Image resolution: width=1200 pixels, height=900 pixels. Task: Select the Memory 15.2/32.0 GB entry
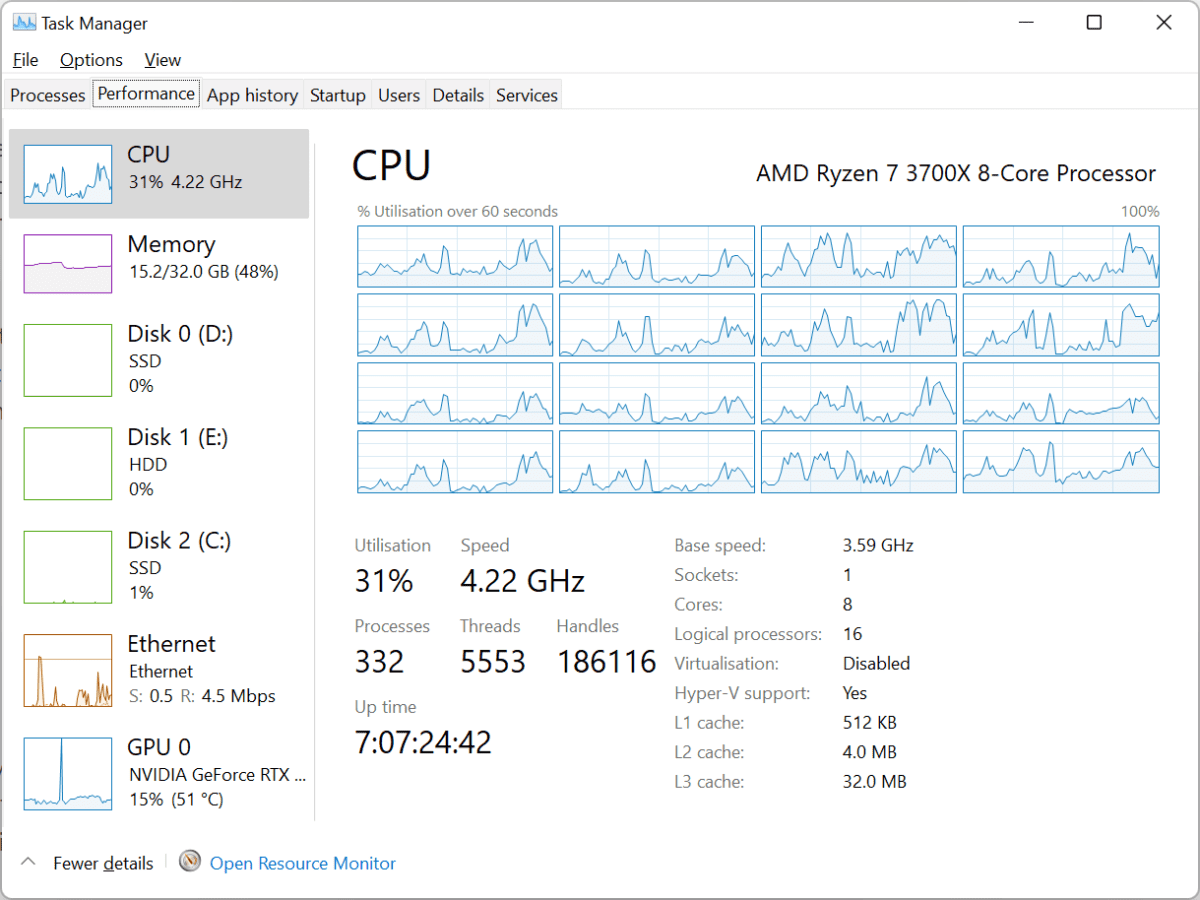pos(159,264)
